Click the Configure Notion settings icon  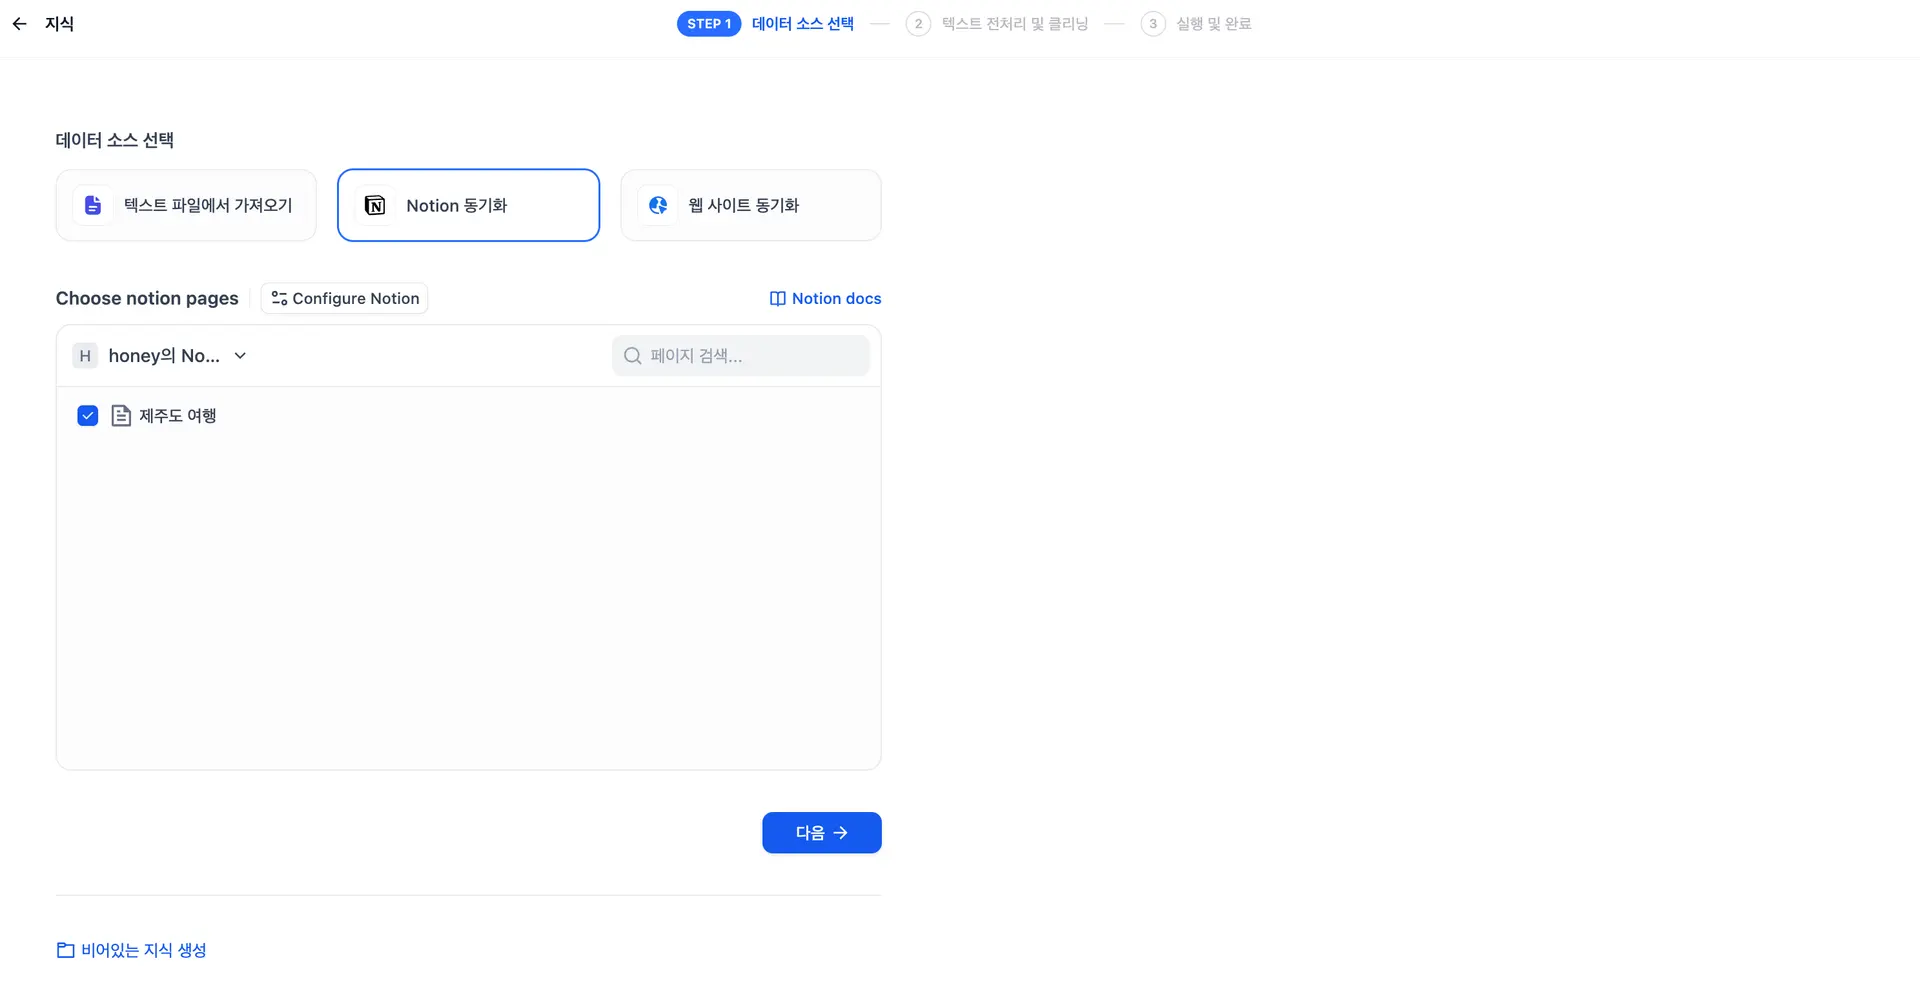pos(279,299)
